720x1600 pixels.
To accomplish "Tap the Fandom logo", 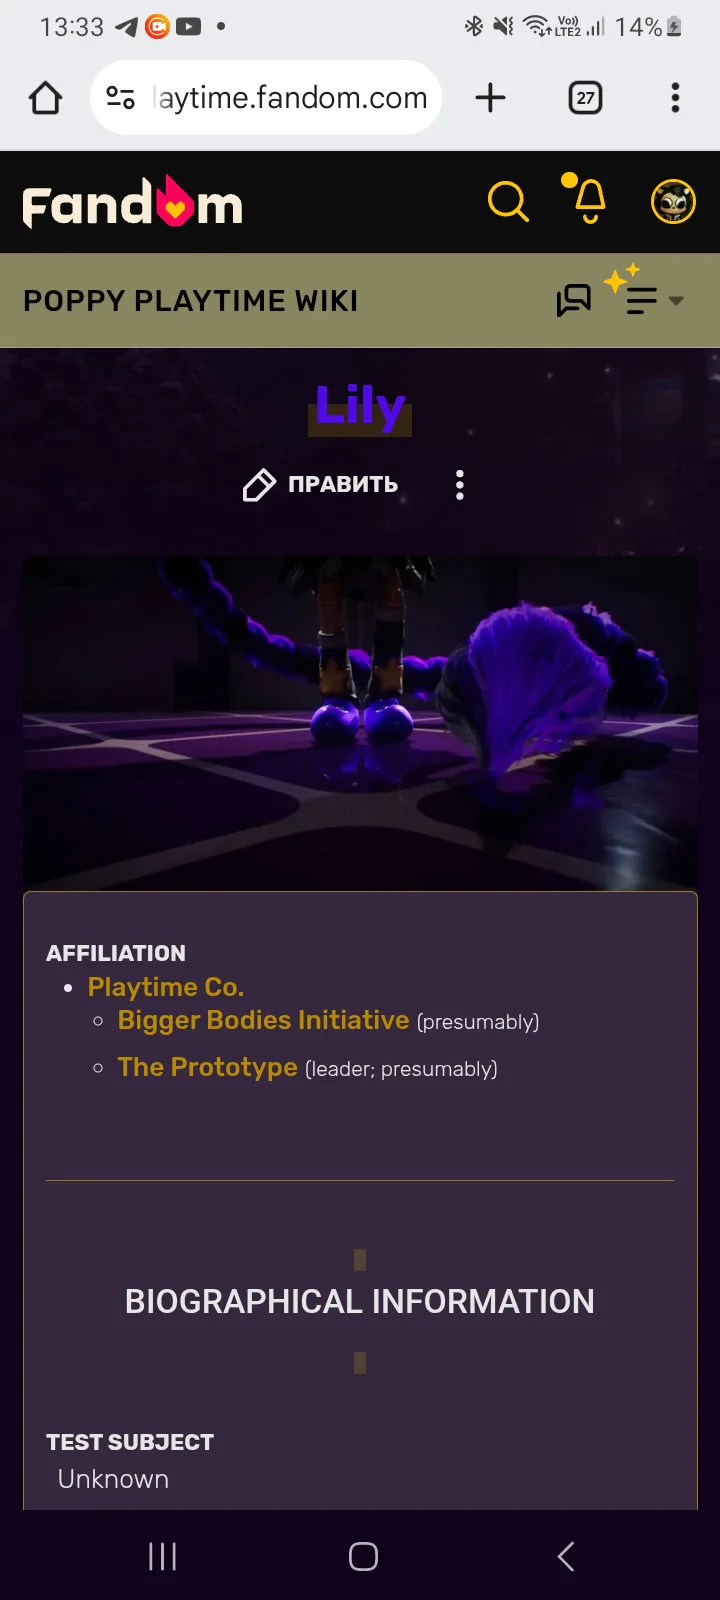I will [133, 202].
